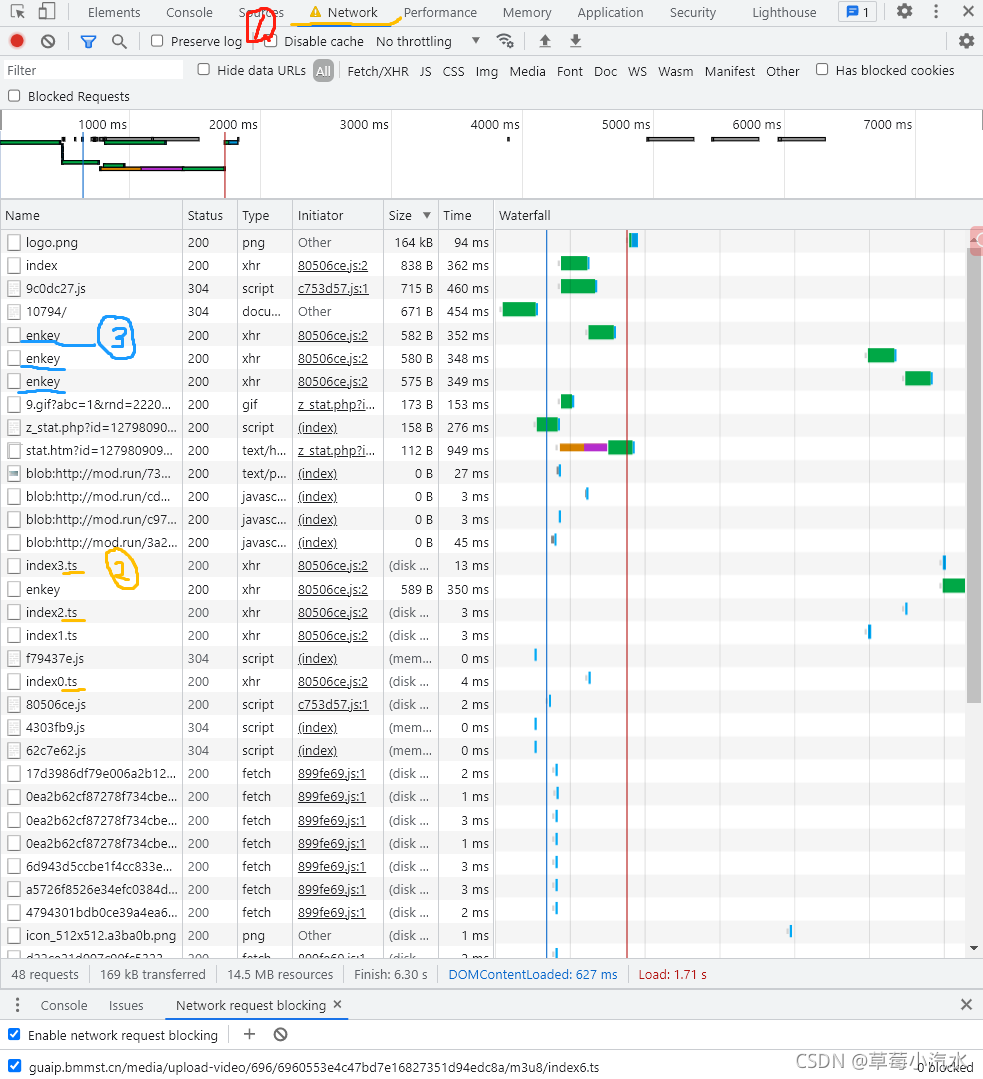Toggle the device toolbar icon
This screenshot has width=983, height=1079.
pyautogui.click(x=46, y=12)
